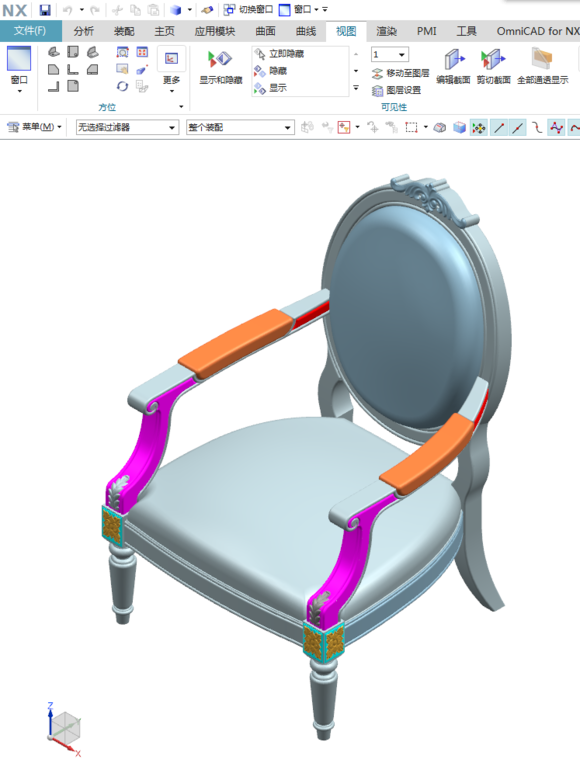
Task: Open the work layer number dropdown
Action: coord(390,54)
